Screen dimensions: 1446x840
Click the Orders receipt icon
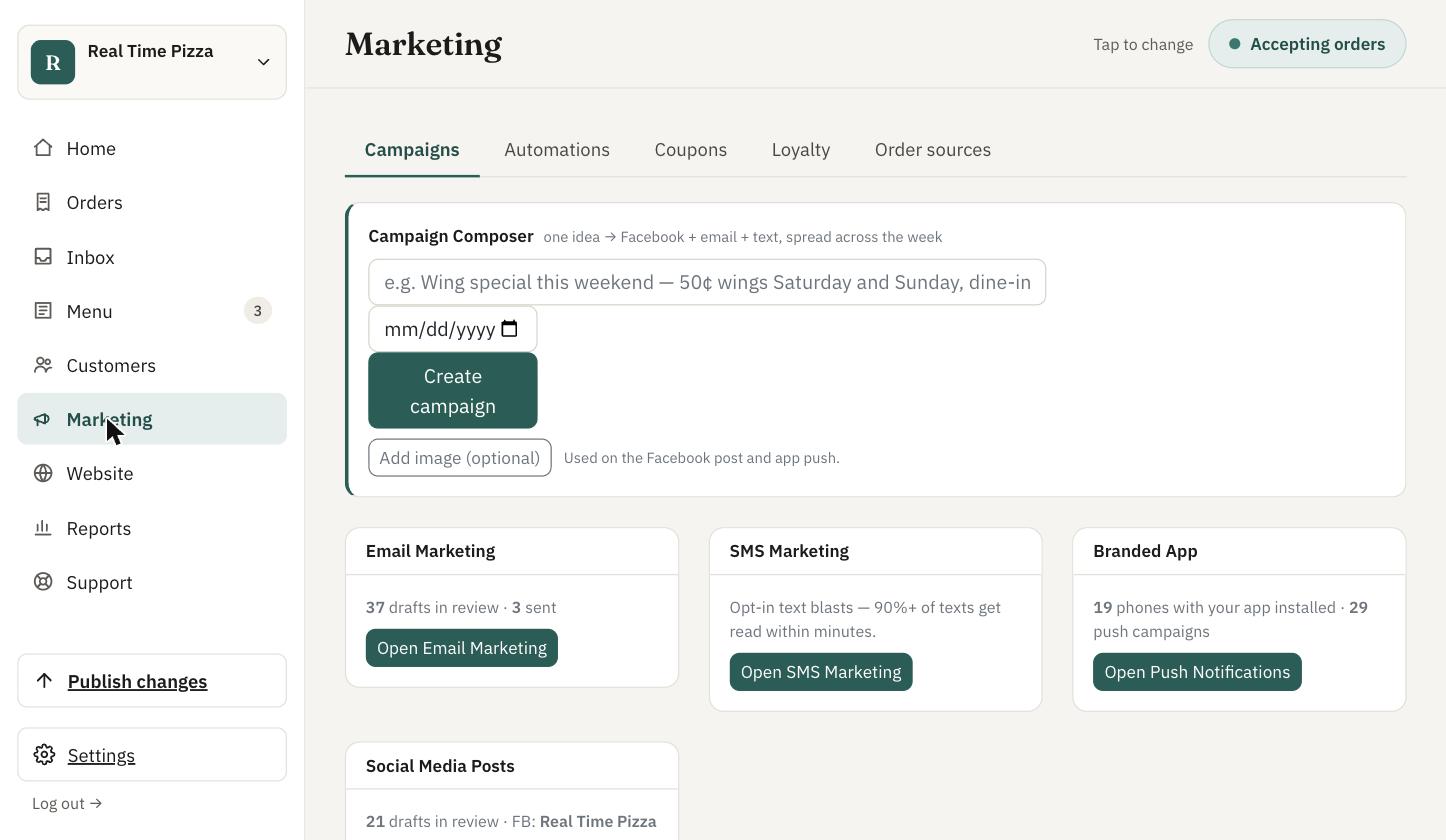coord(43,202)
